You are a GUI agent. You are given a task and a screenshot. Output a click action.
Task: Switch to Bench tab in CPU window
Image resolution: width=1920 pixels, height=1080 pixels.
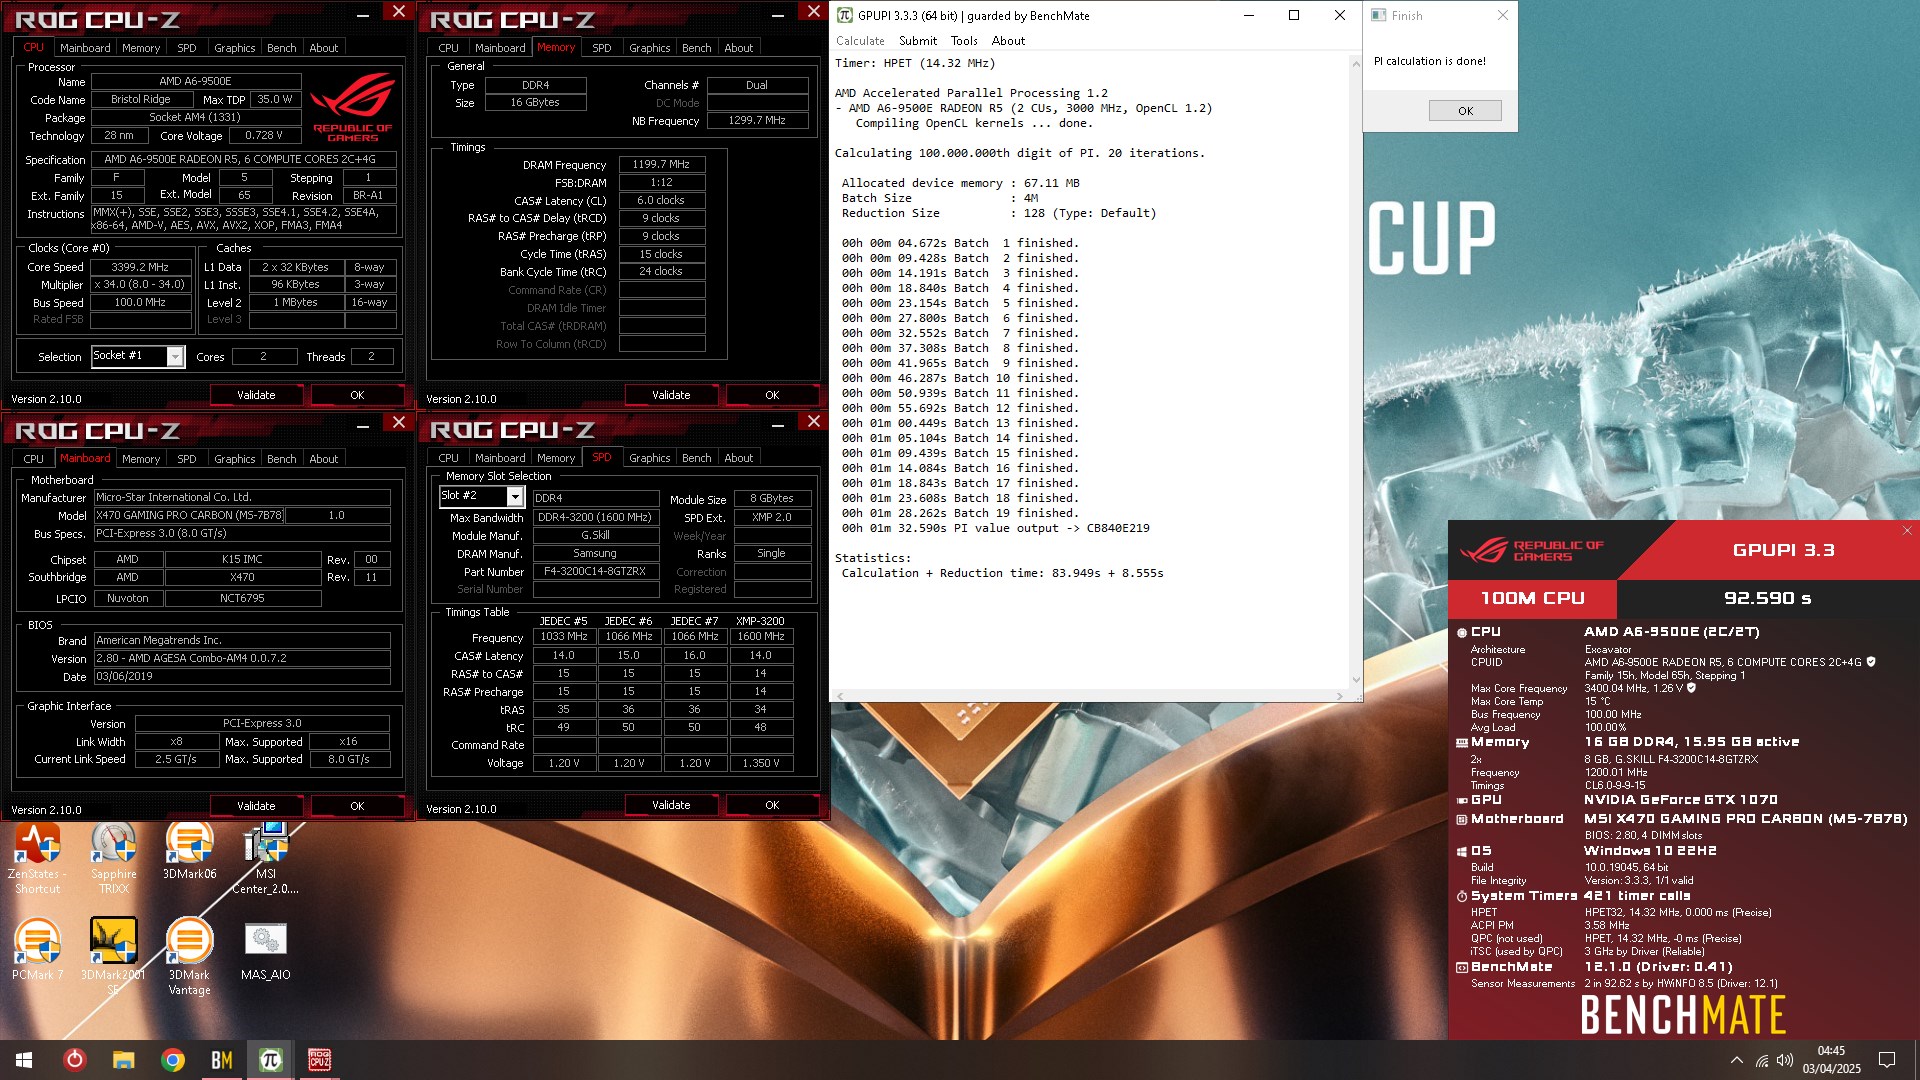click(281, 48)
